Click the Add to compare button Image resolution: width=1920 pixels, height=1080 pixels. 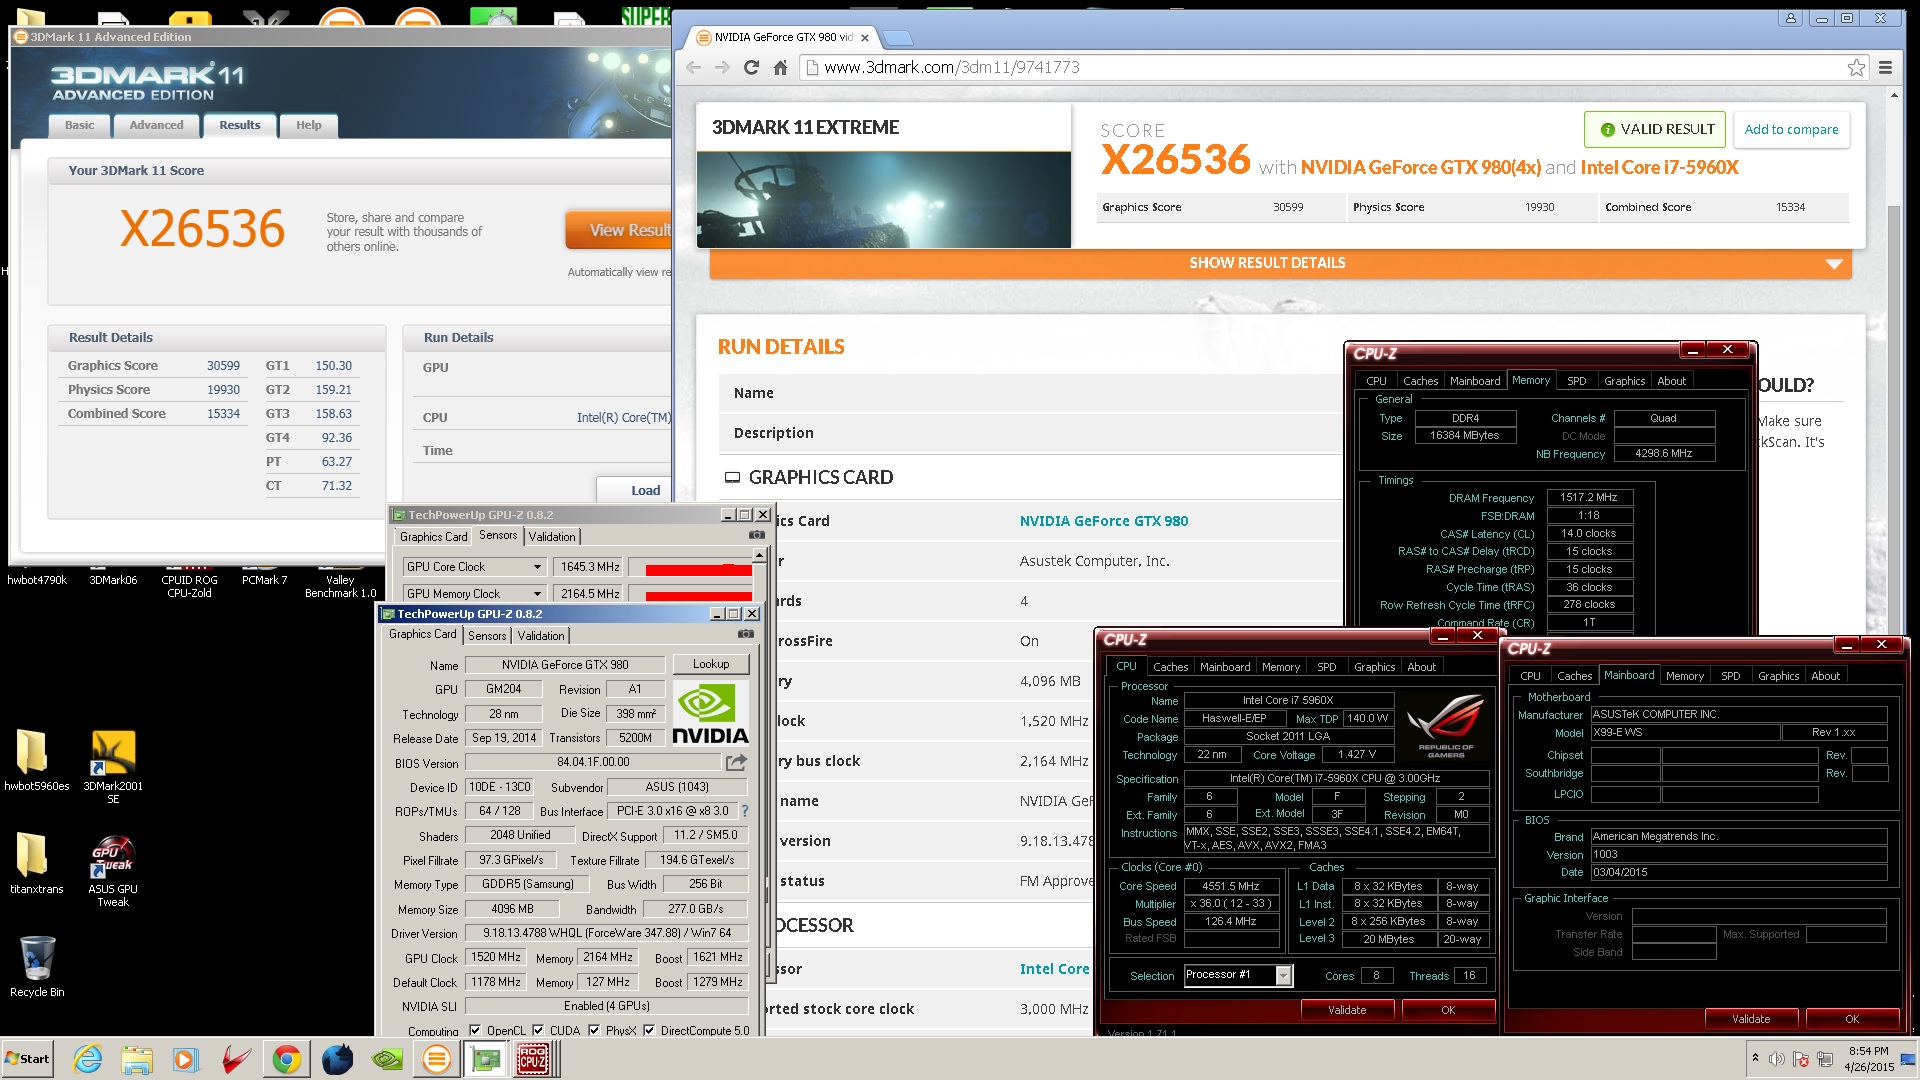pyautogui.click(x=1791, y=130)
